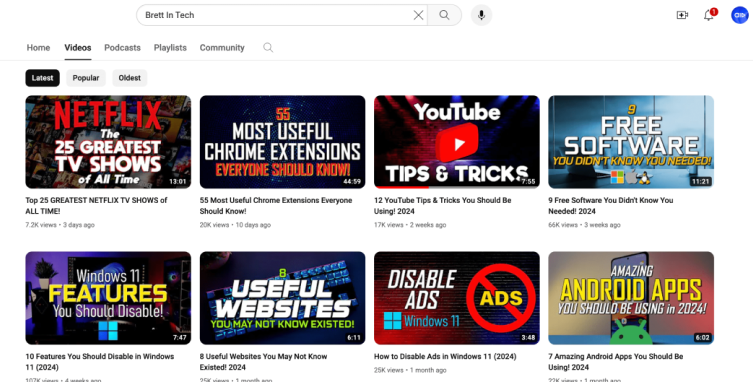Open the 55 Most Useful Chrome Extensions thumbnail
The image size is (753, 382).
(x=282, y=142)
